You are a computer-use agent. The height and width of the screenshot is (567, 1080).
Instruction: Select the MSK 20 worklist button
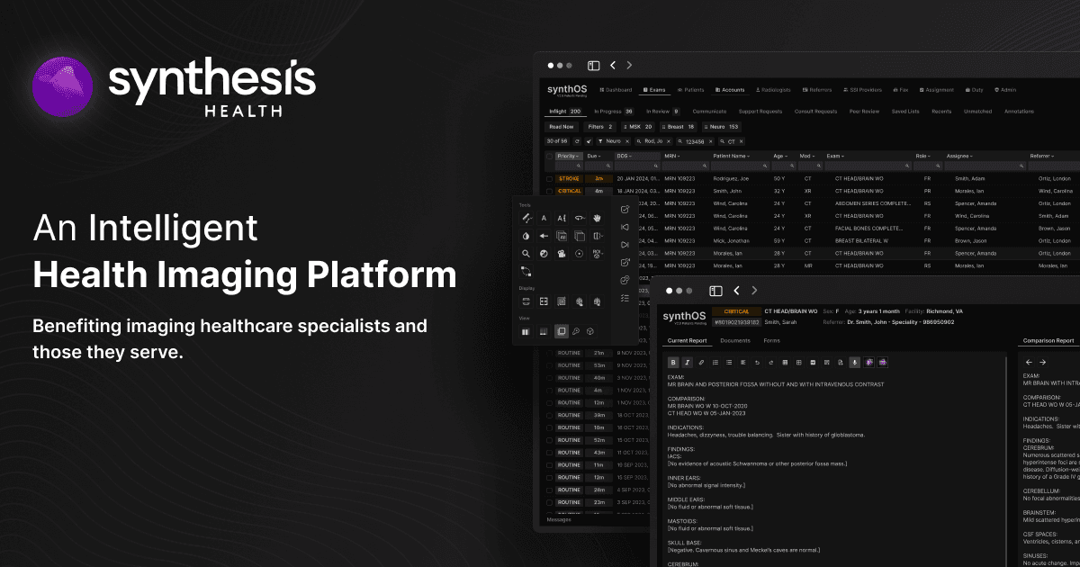click(637, 127)
